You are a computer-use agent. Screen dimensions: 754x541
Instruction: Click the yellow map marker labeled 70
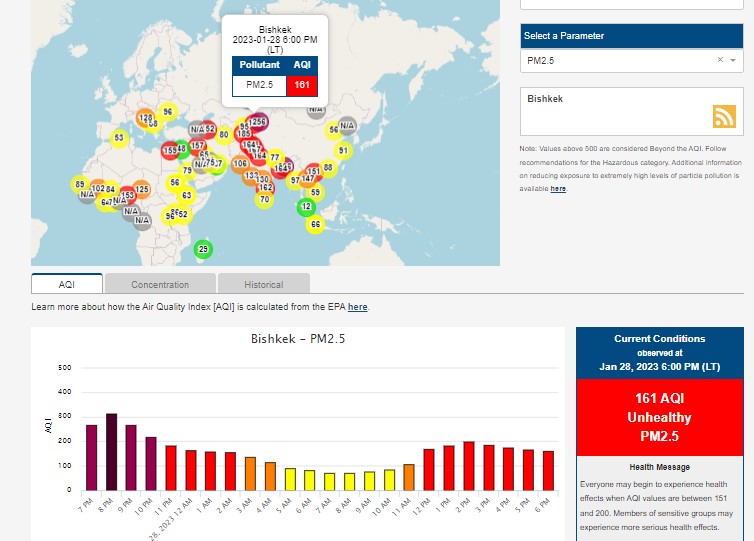[x=264, y=199]
